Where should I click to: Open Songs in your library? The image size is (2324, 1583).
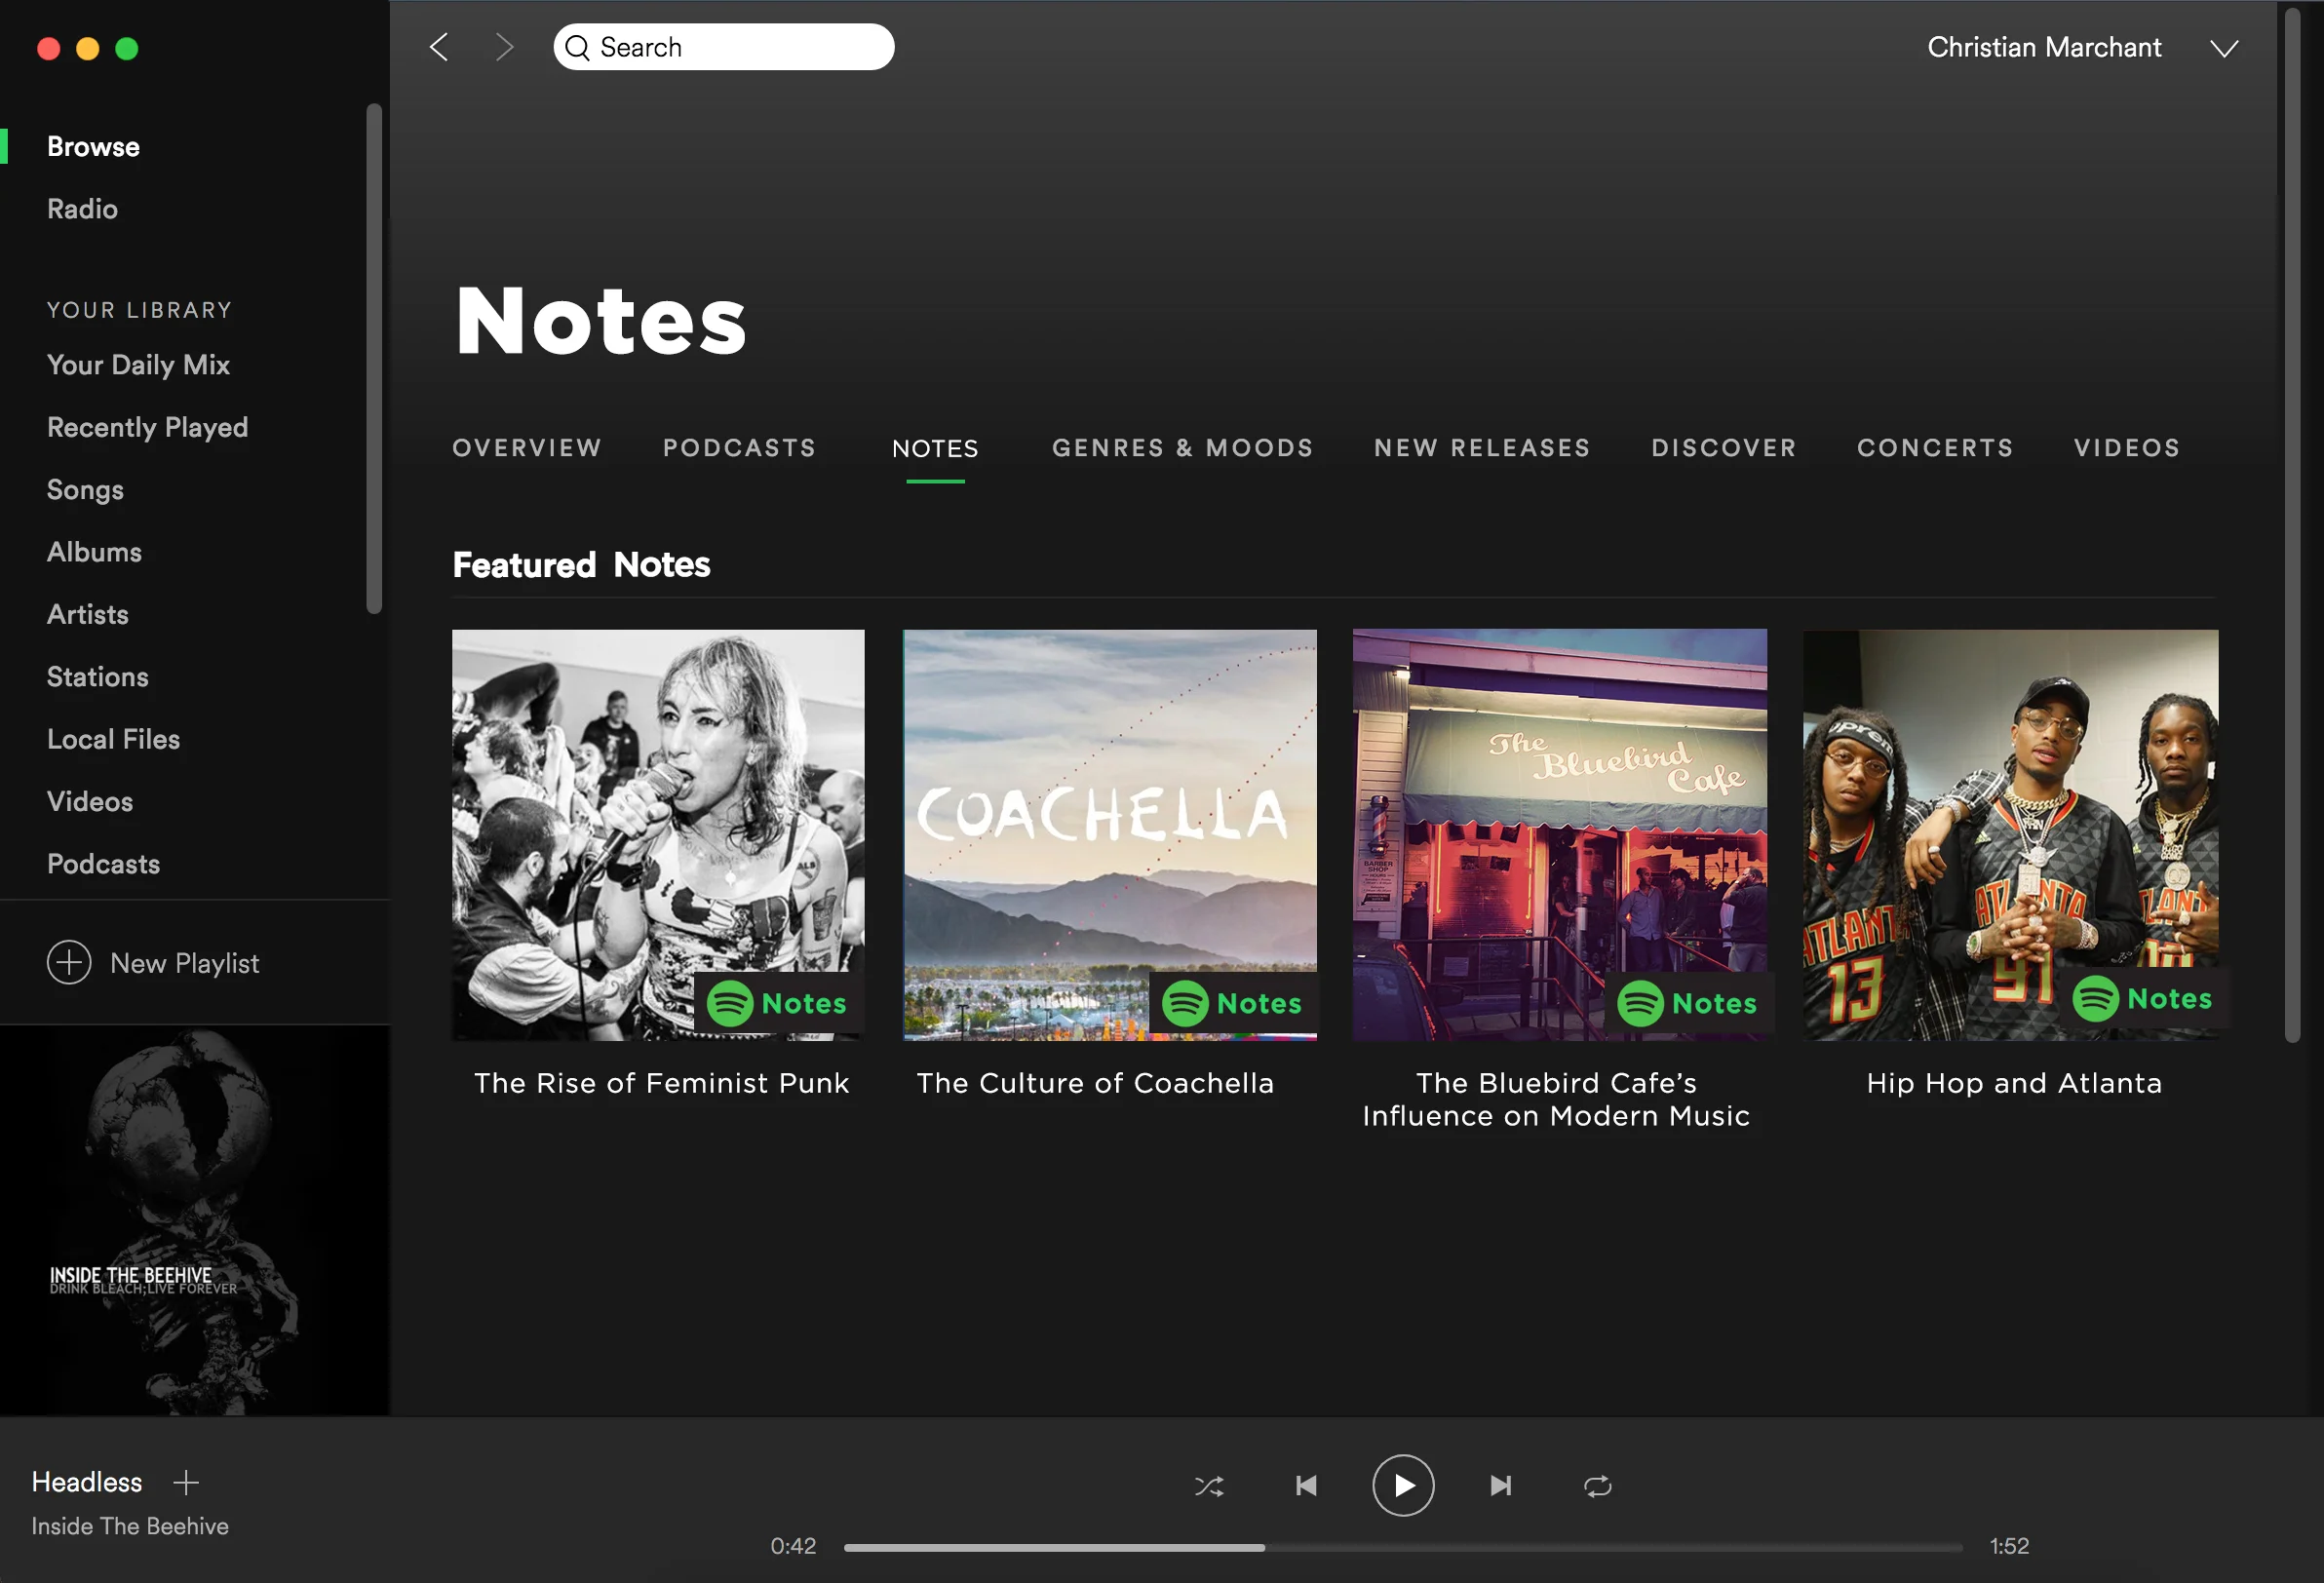pyautogui.click(x=85, y=490)
